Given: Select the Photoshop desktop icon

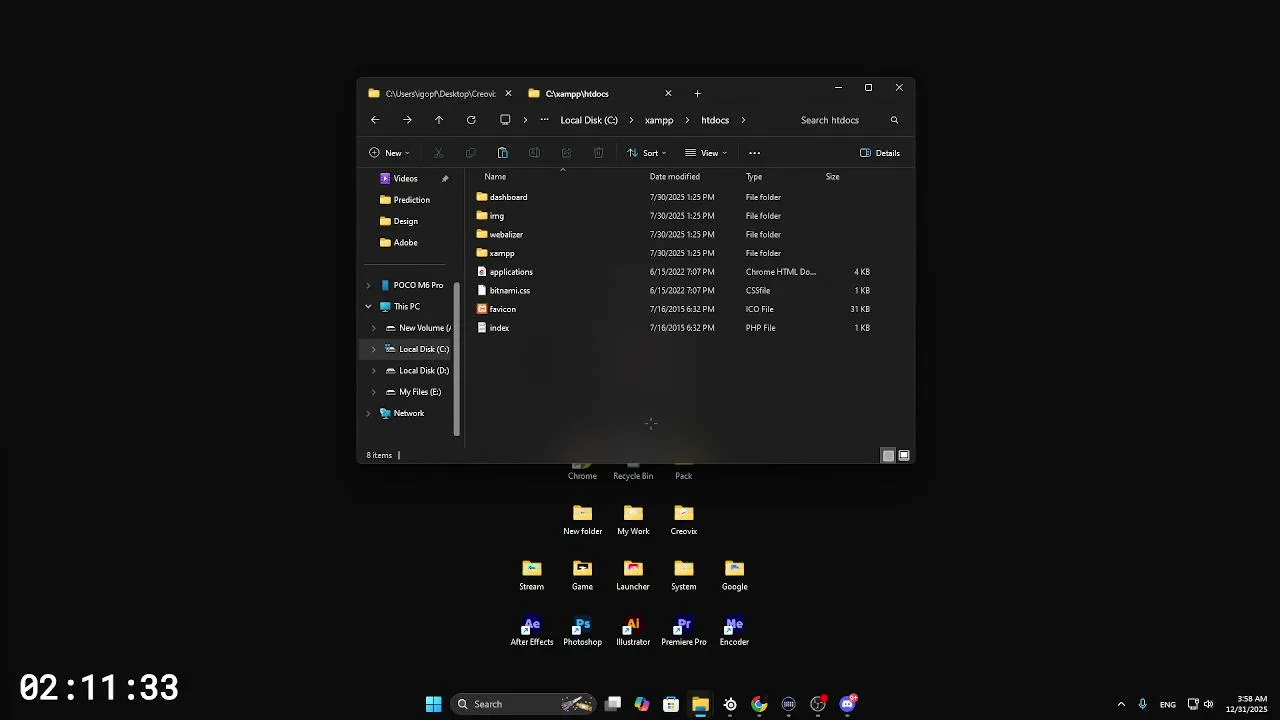Looking at the screenshot, I should click(582, 631).
